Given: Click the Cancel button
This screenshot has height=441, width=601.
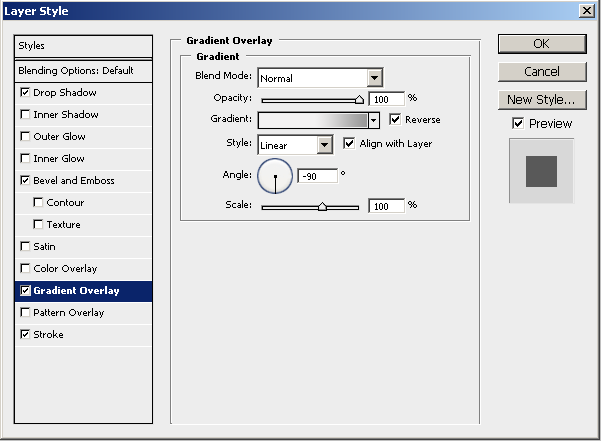Looking at the screenshot, I should (541, 72).
